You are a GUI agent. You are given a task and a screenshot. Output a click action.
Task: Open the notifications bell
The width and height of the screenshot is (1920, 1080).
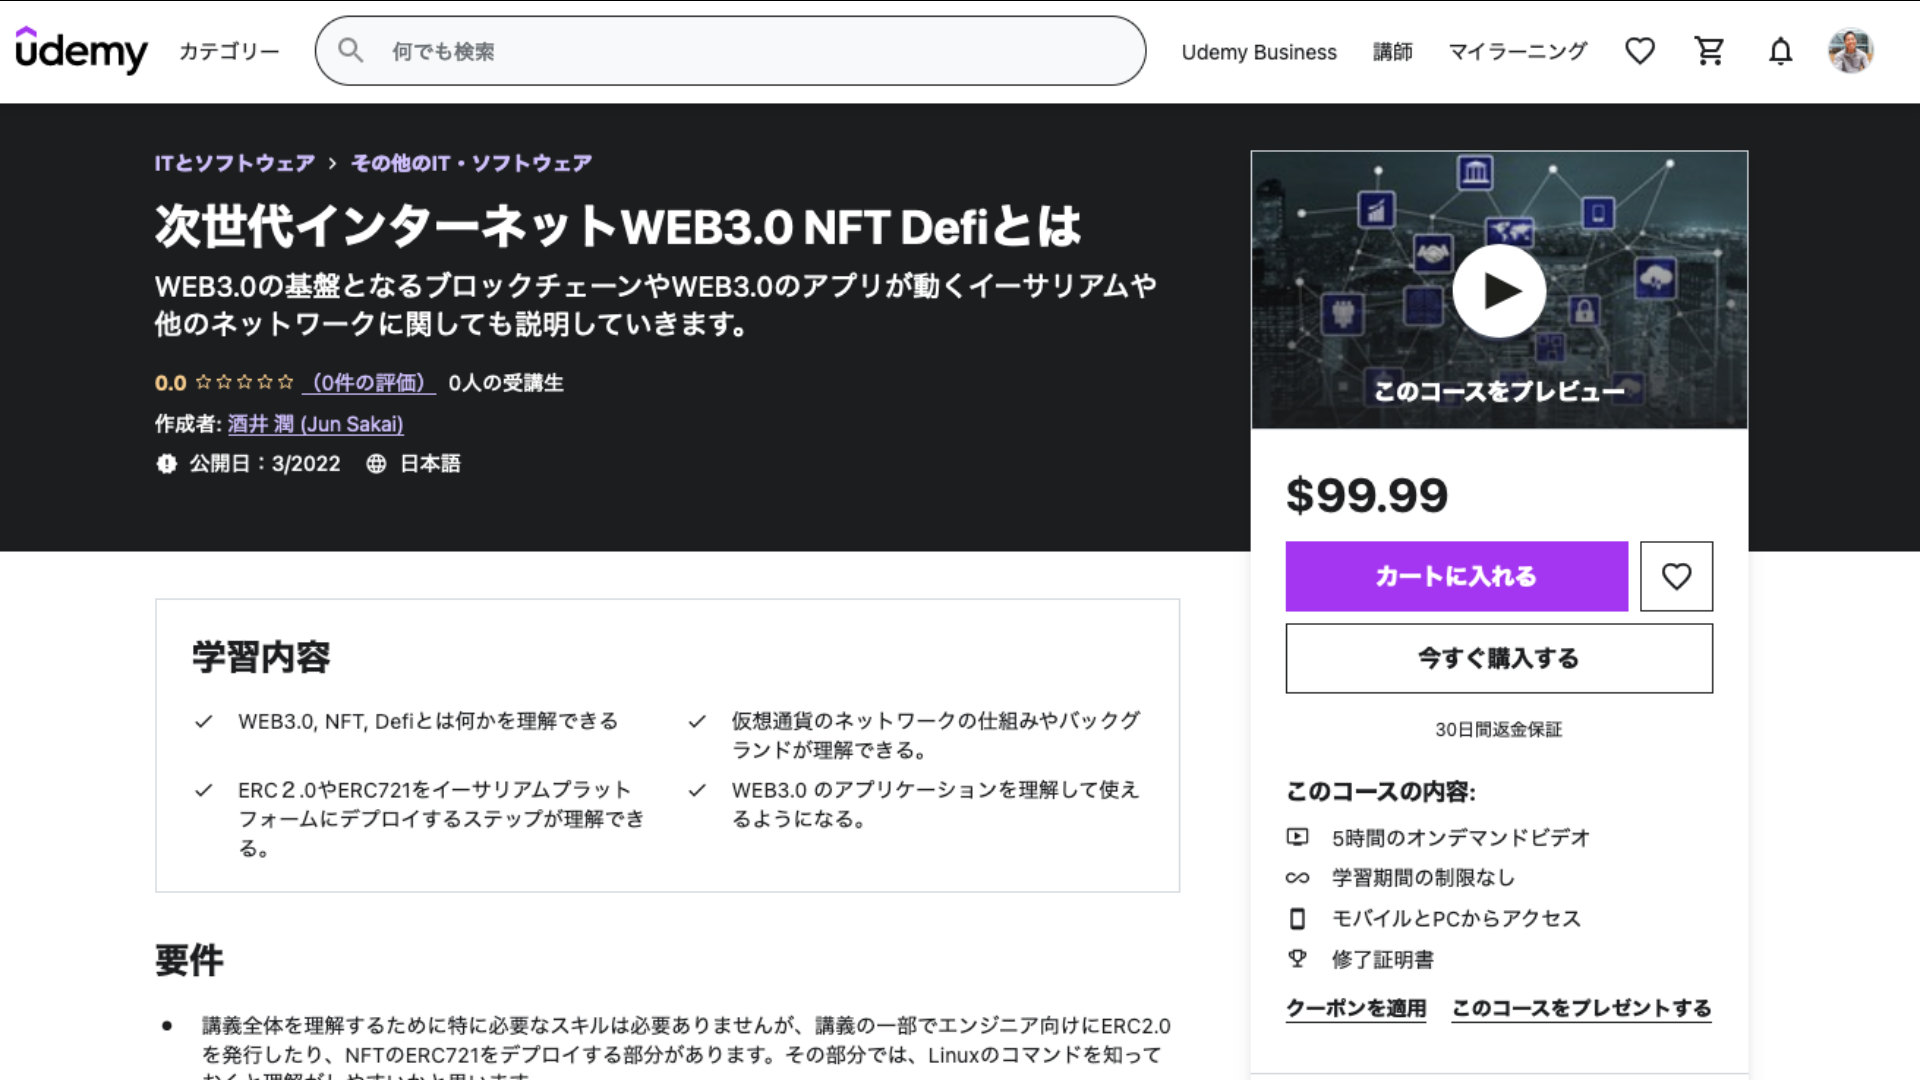tap(1780, 51)
